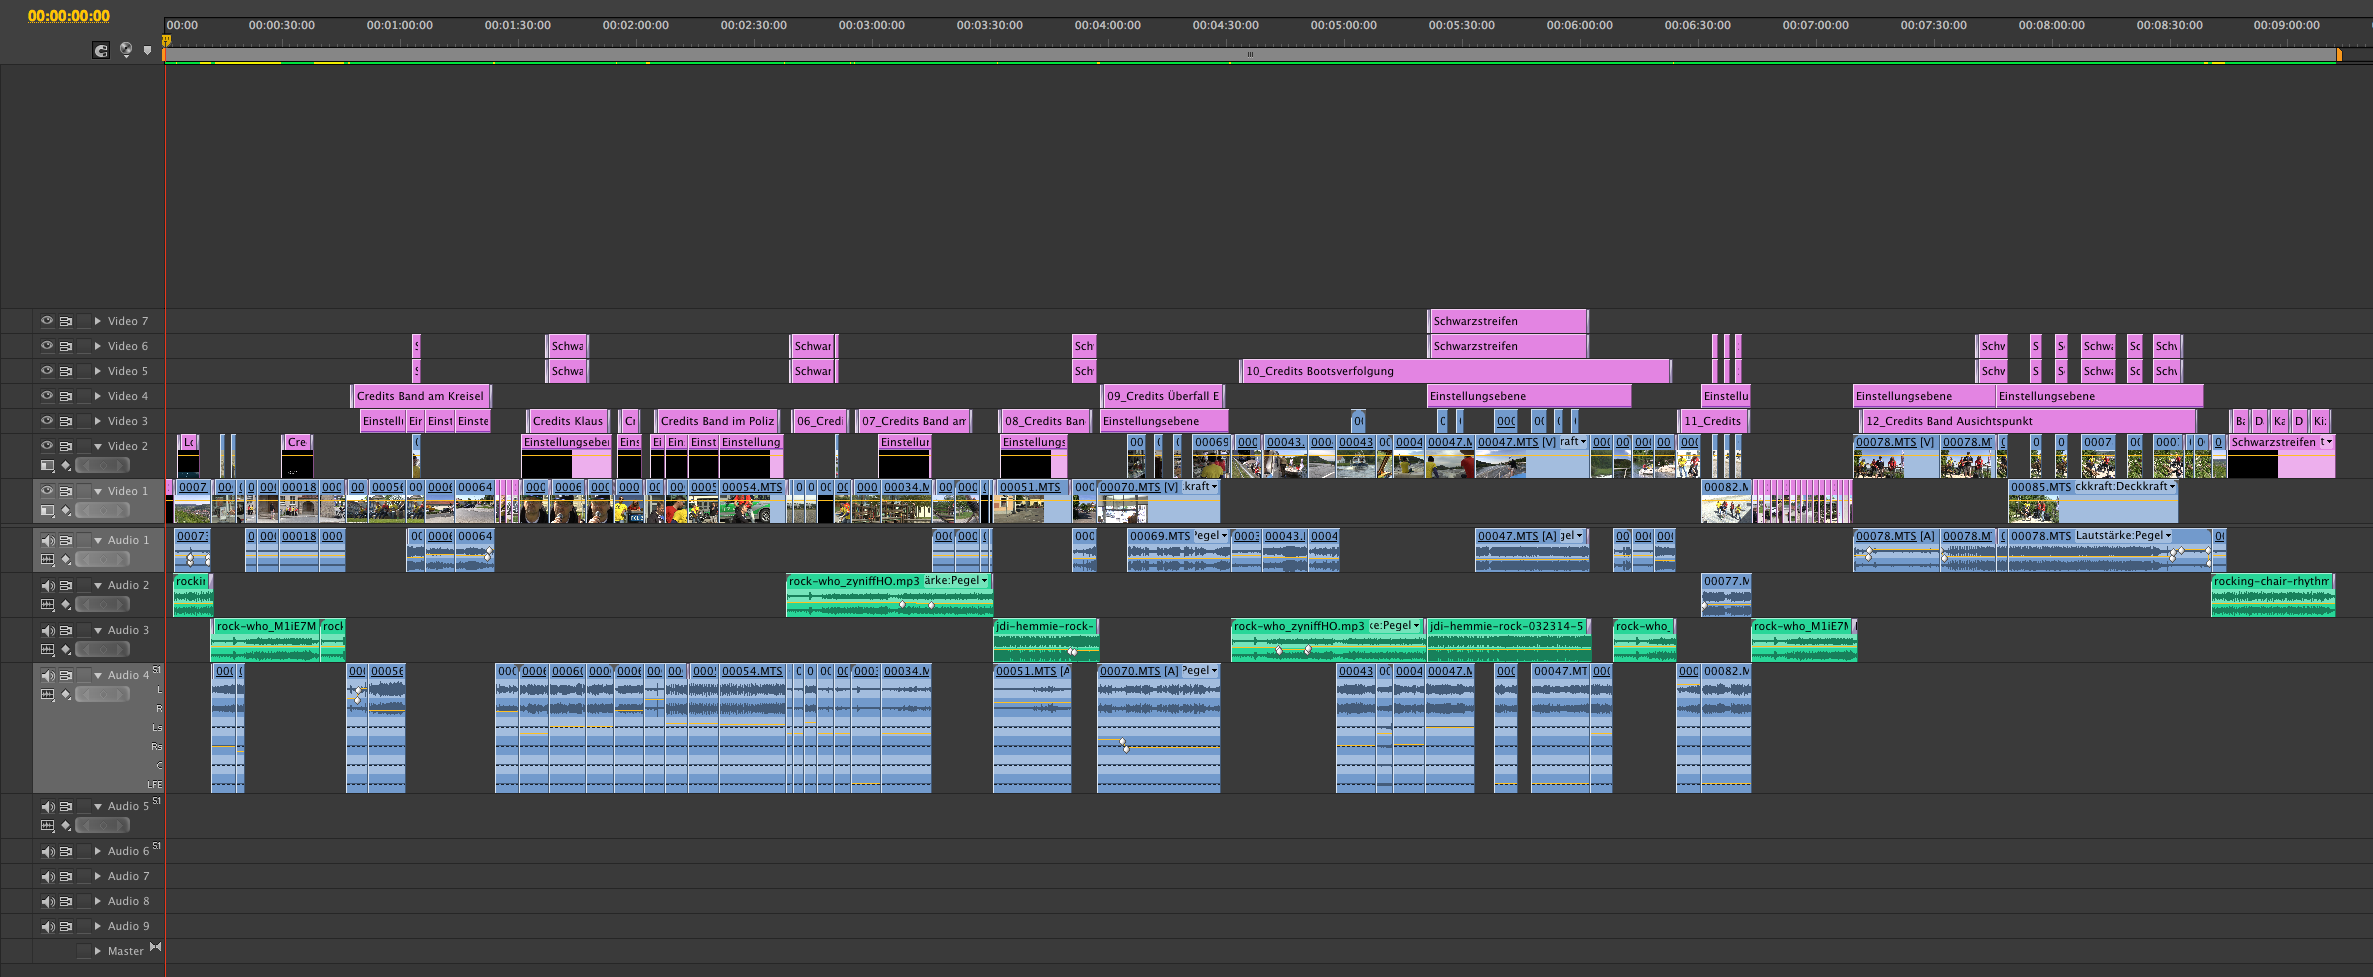The height and width of the screenshot is (977, 2373).
Task: Click Set Display Style icon on Video 2
Action: click(47, 465)
